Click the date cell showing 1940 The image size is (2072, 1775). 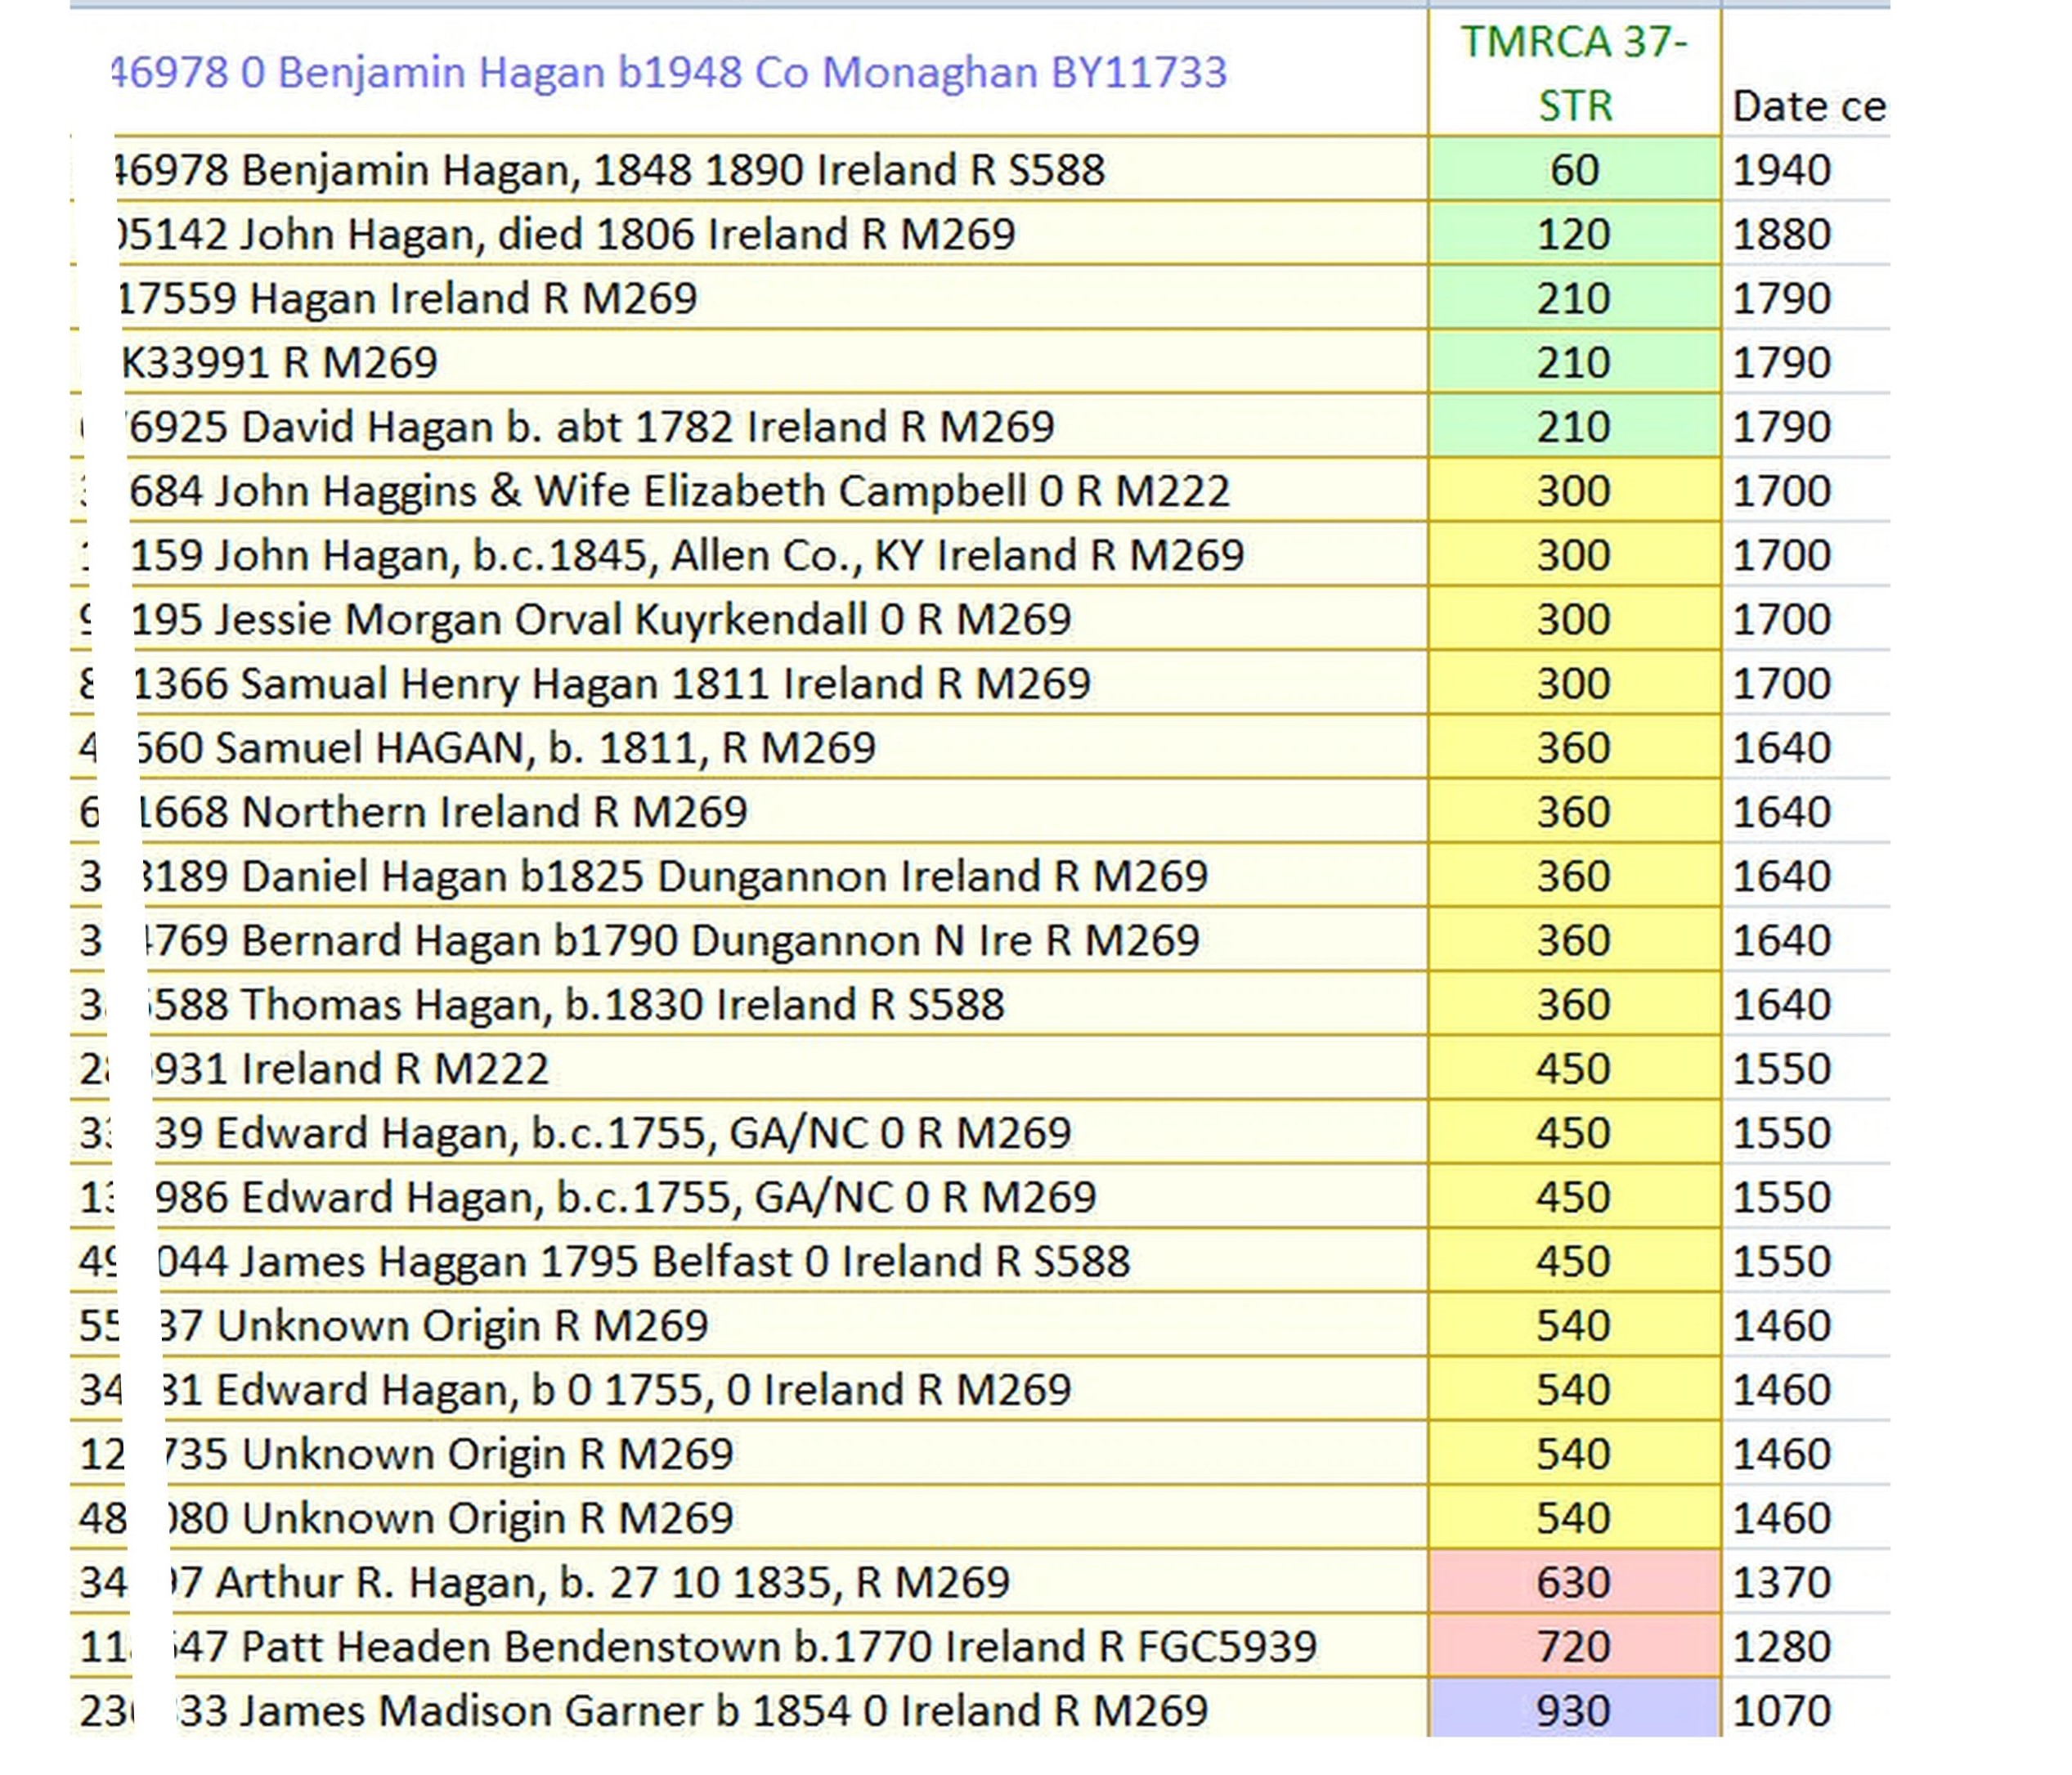pos(1806,169)
